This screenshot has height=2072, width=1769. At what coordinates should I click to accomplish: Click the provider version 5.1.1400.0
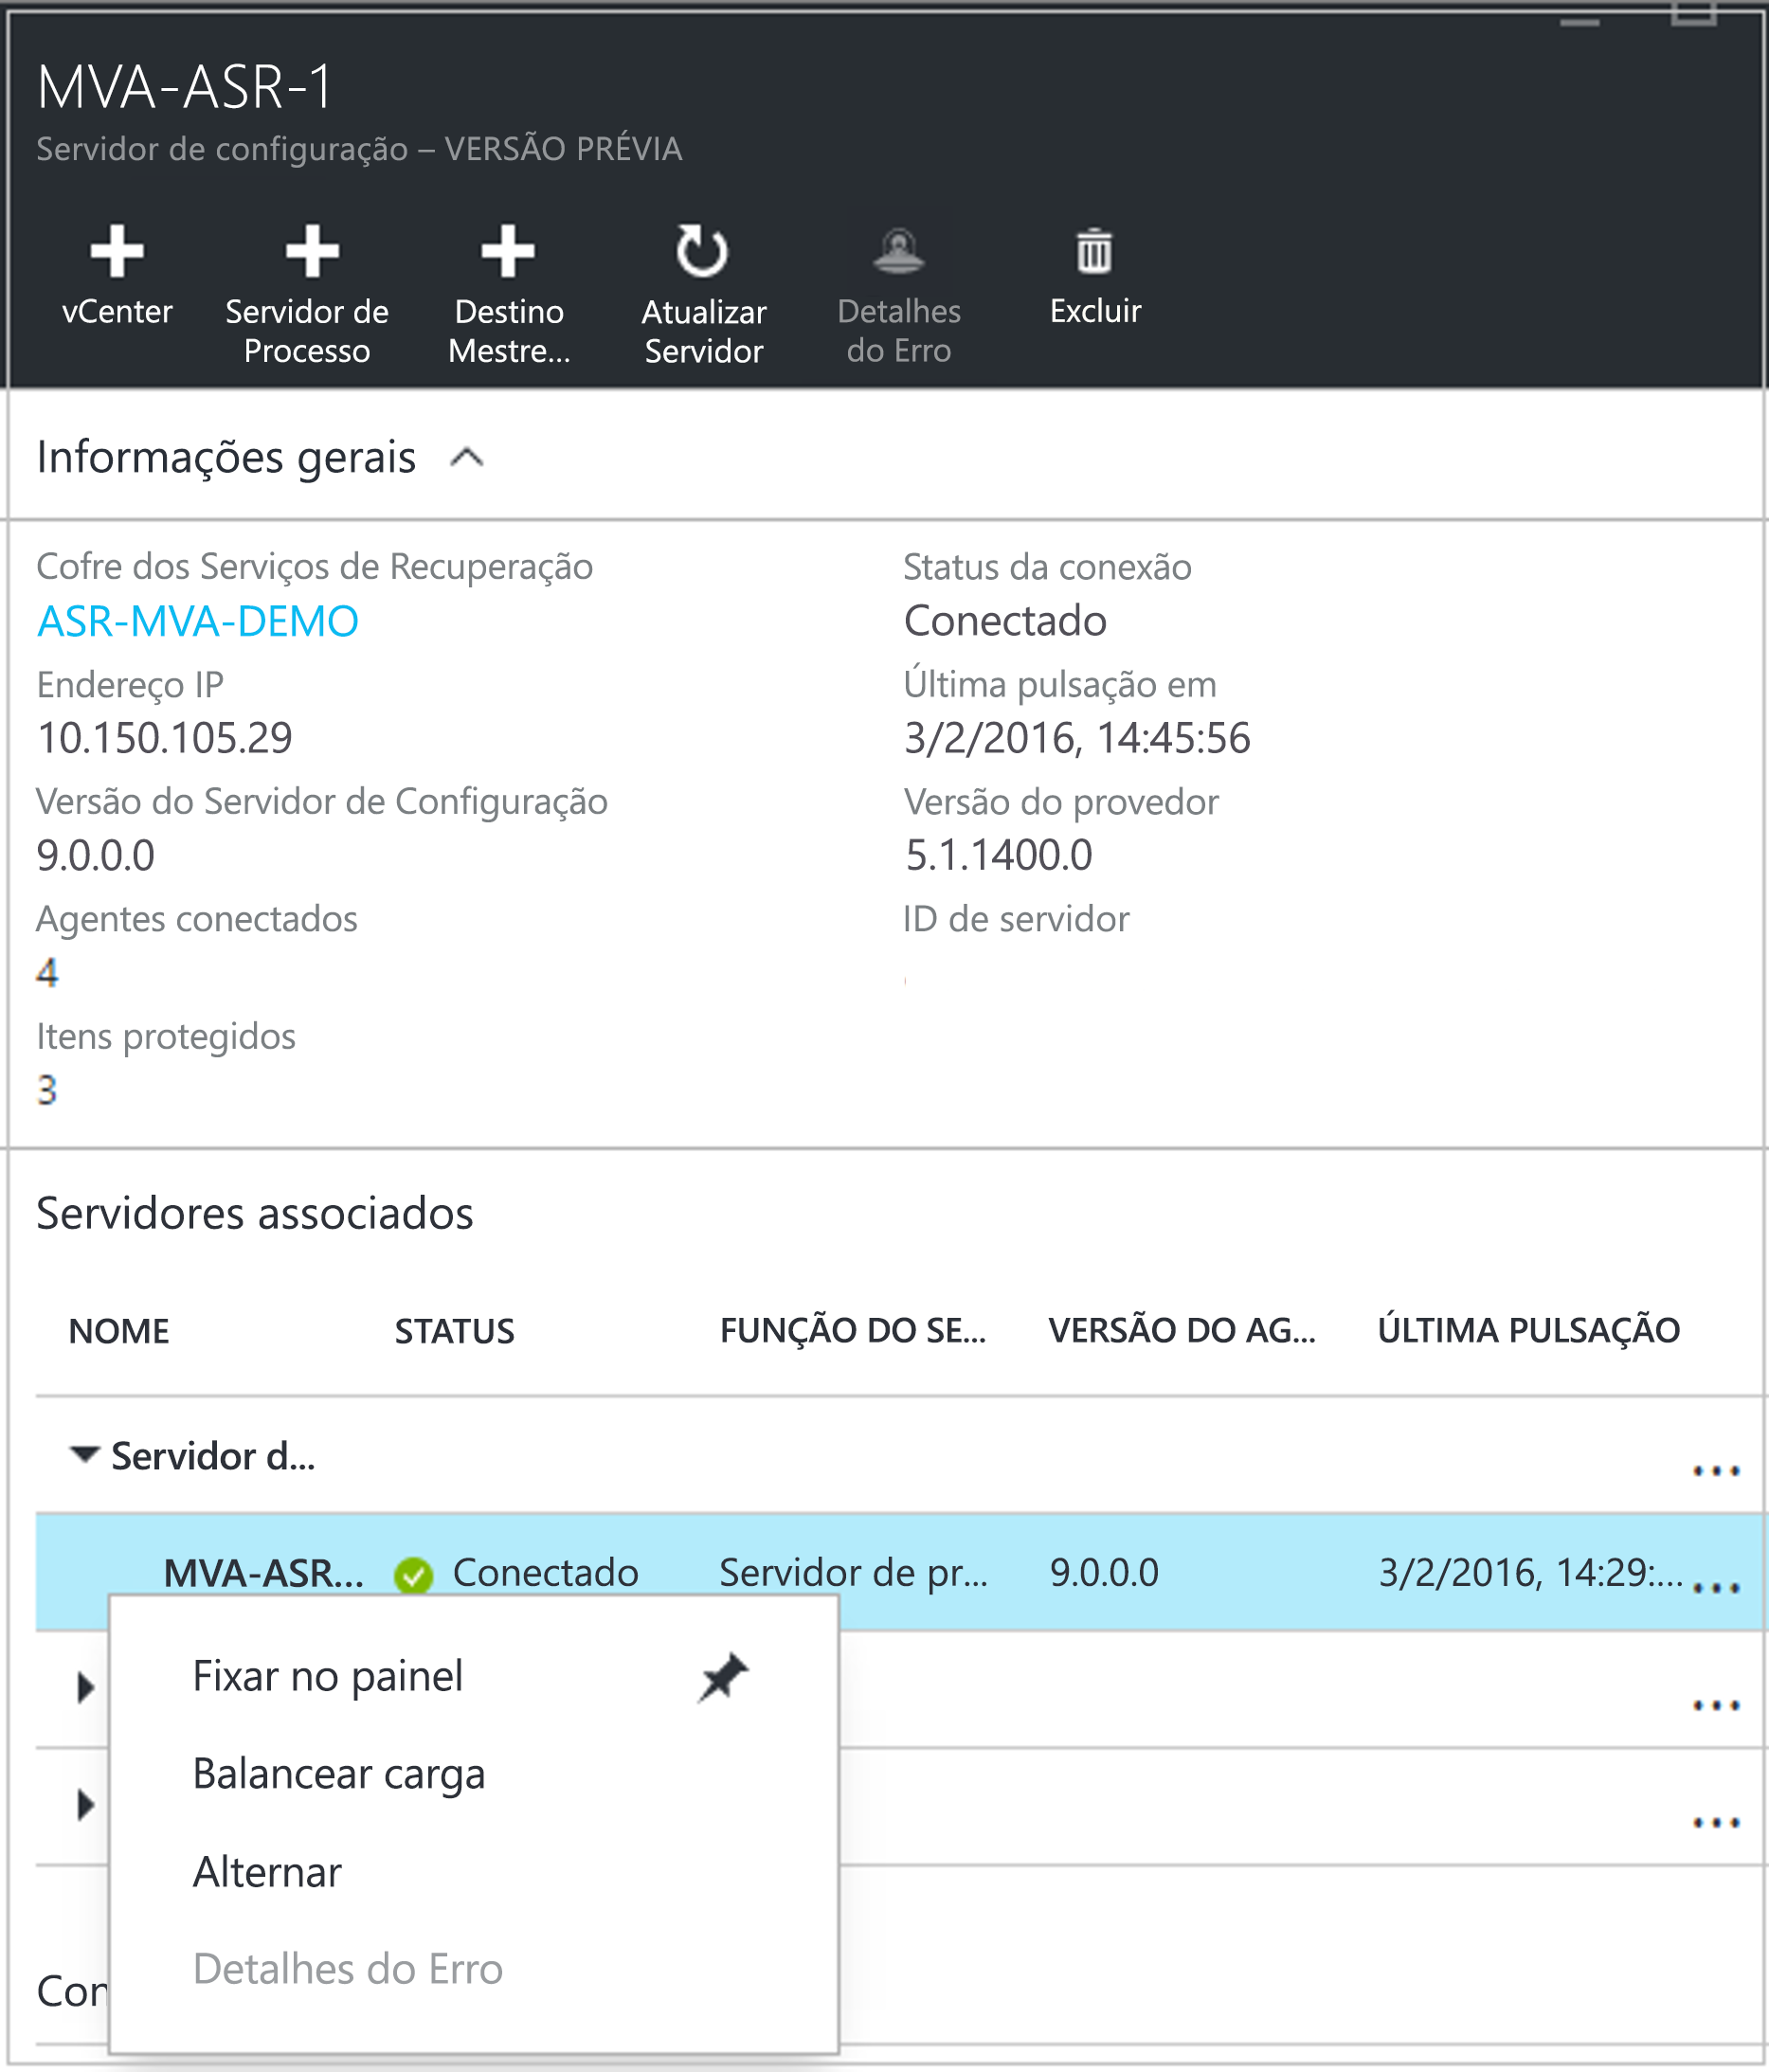pos(999,855)
